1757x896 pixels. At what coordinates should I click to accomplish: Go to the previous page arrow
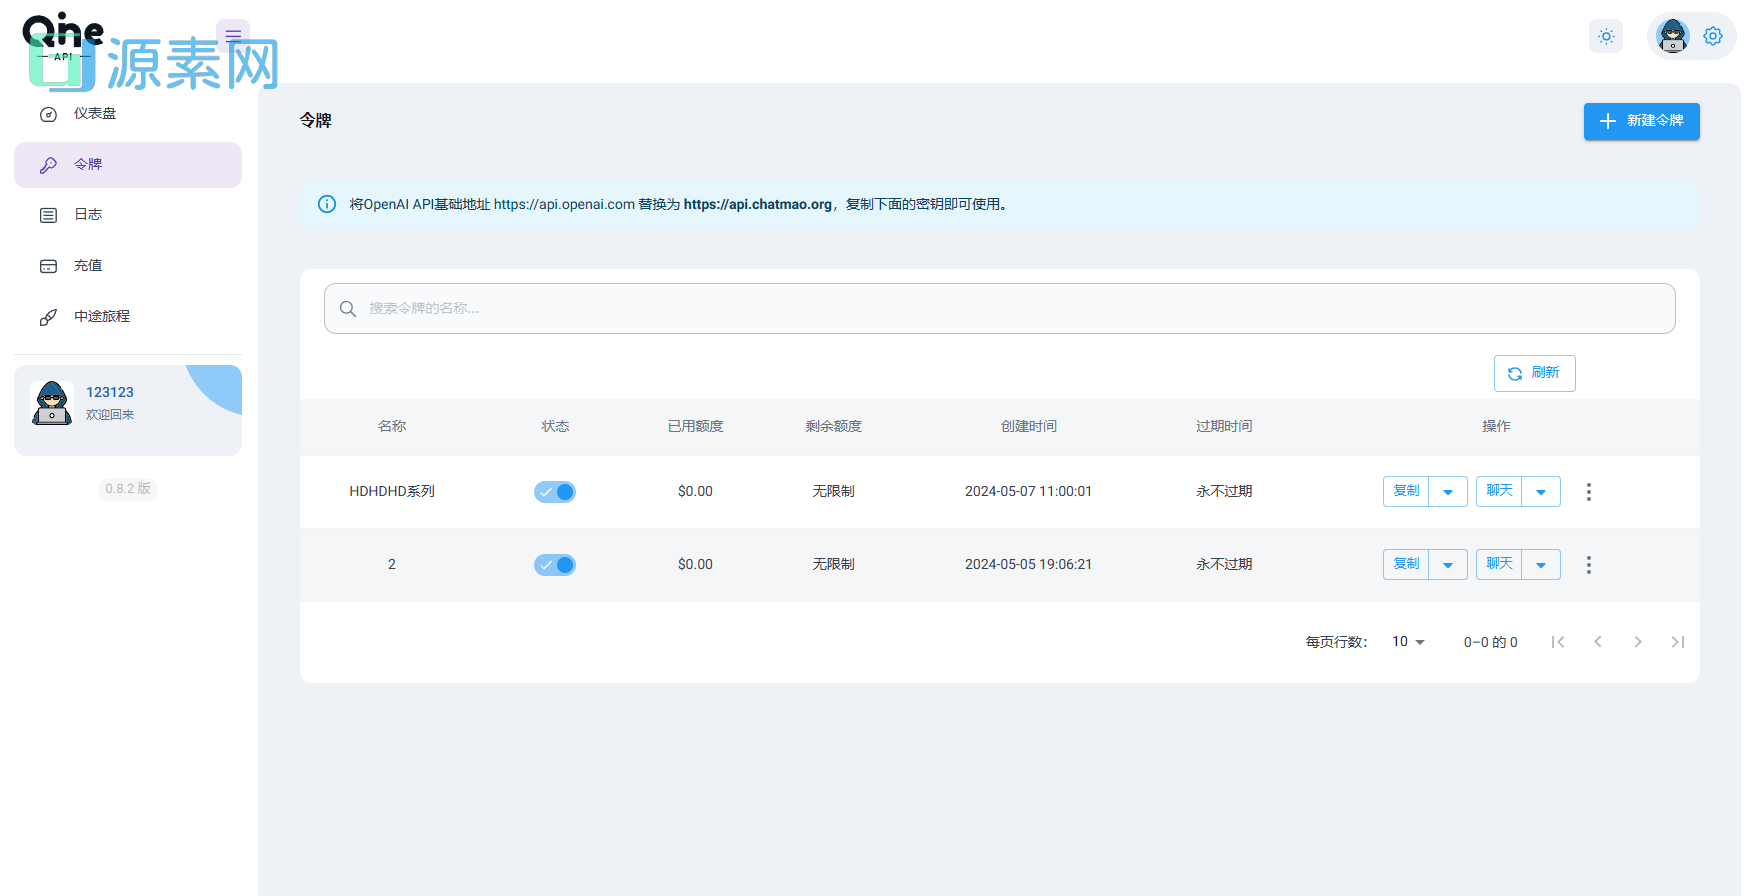1598,642
